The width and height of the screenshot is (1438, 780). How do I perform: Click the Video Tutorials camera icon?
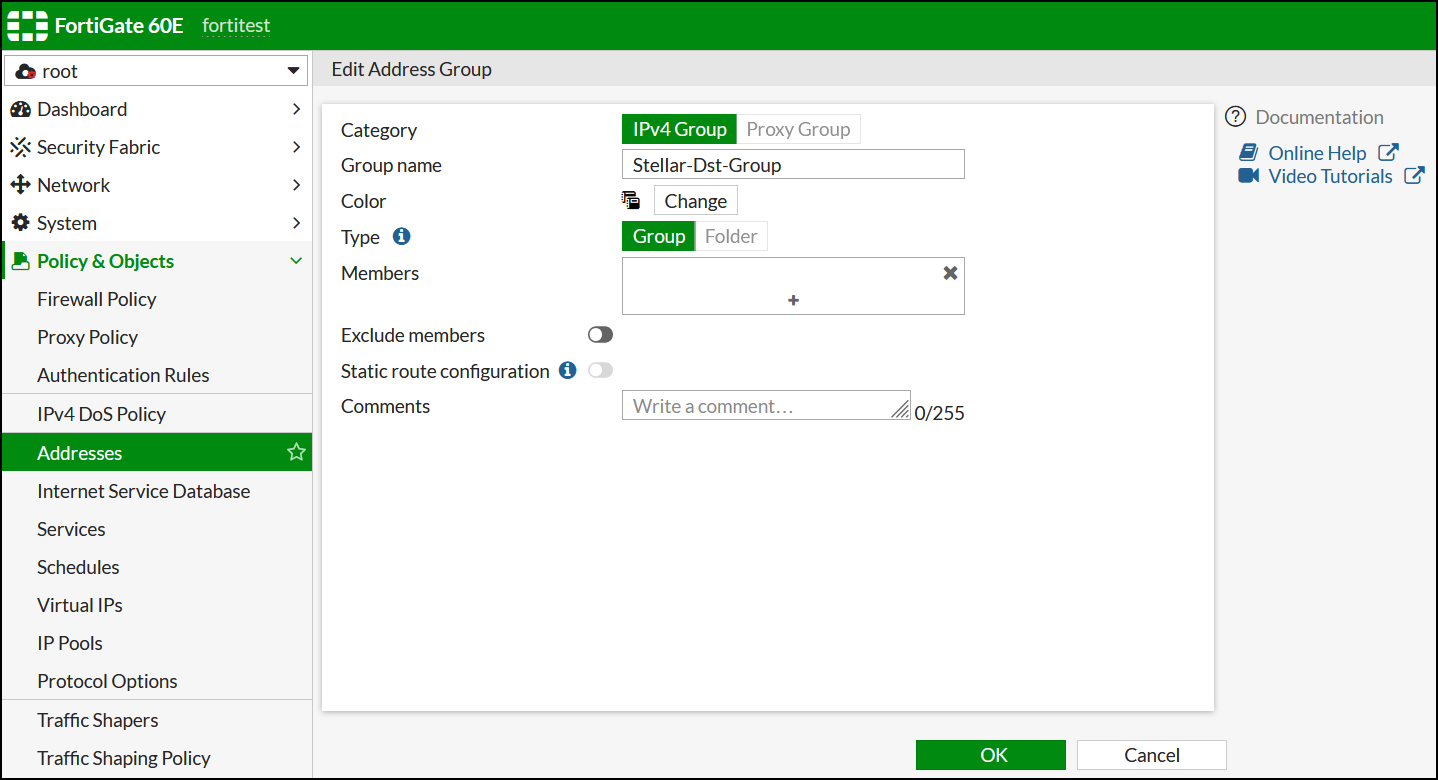point(1248,176)
